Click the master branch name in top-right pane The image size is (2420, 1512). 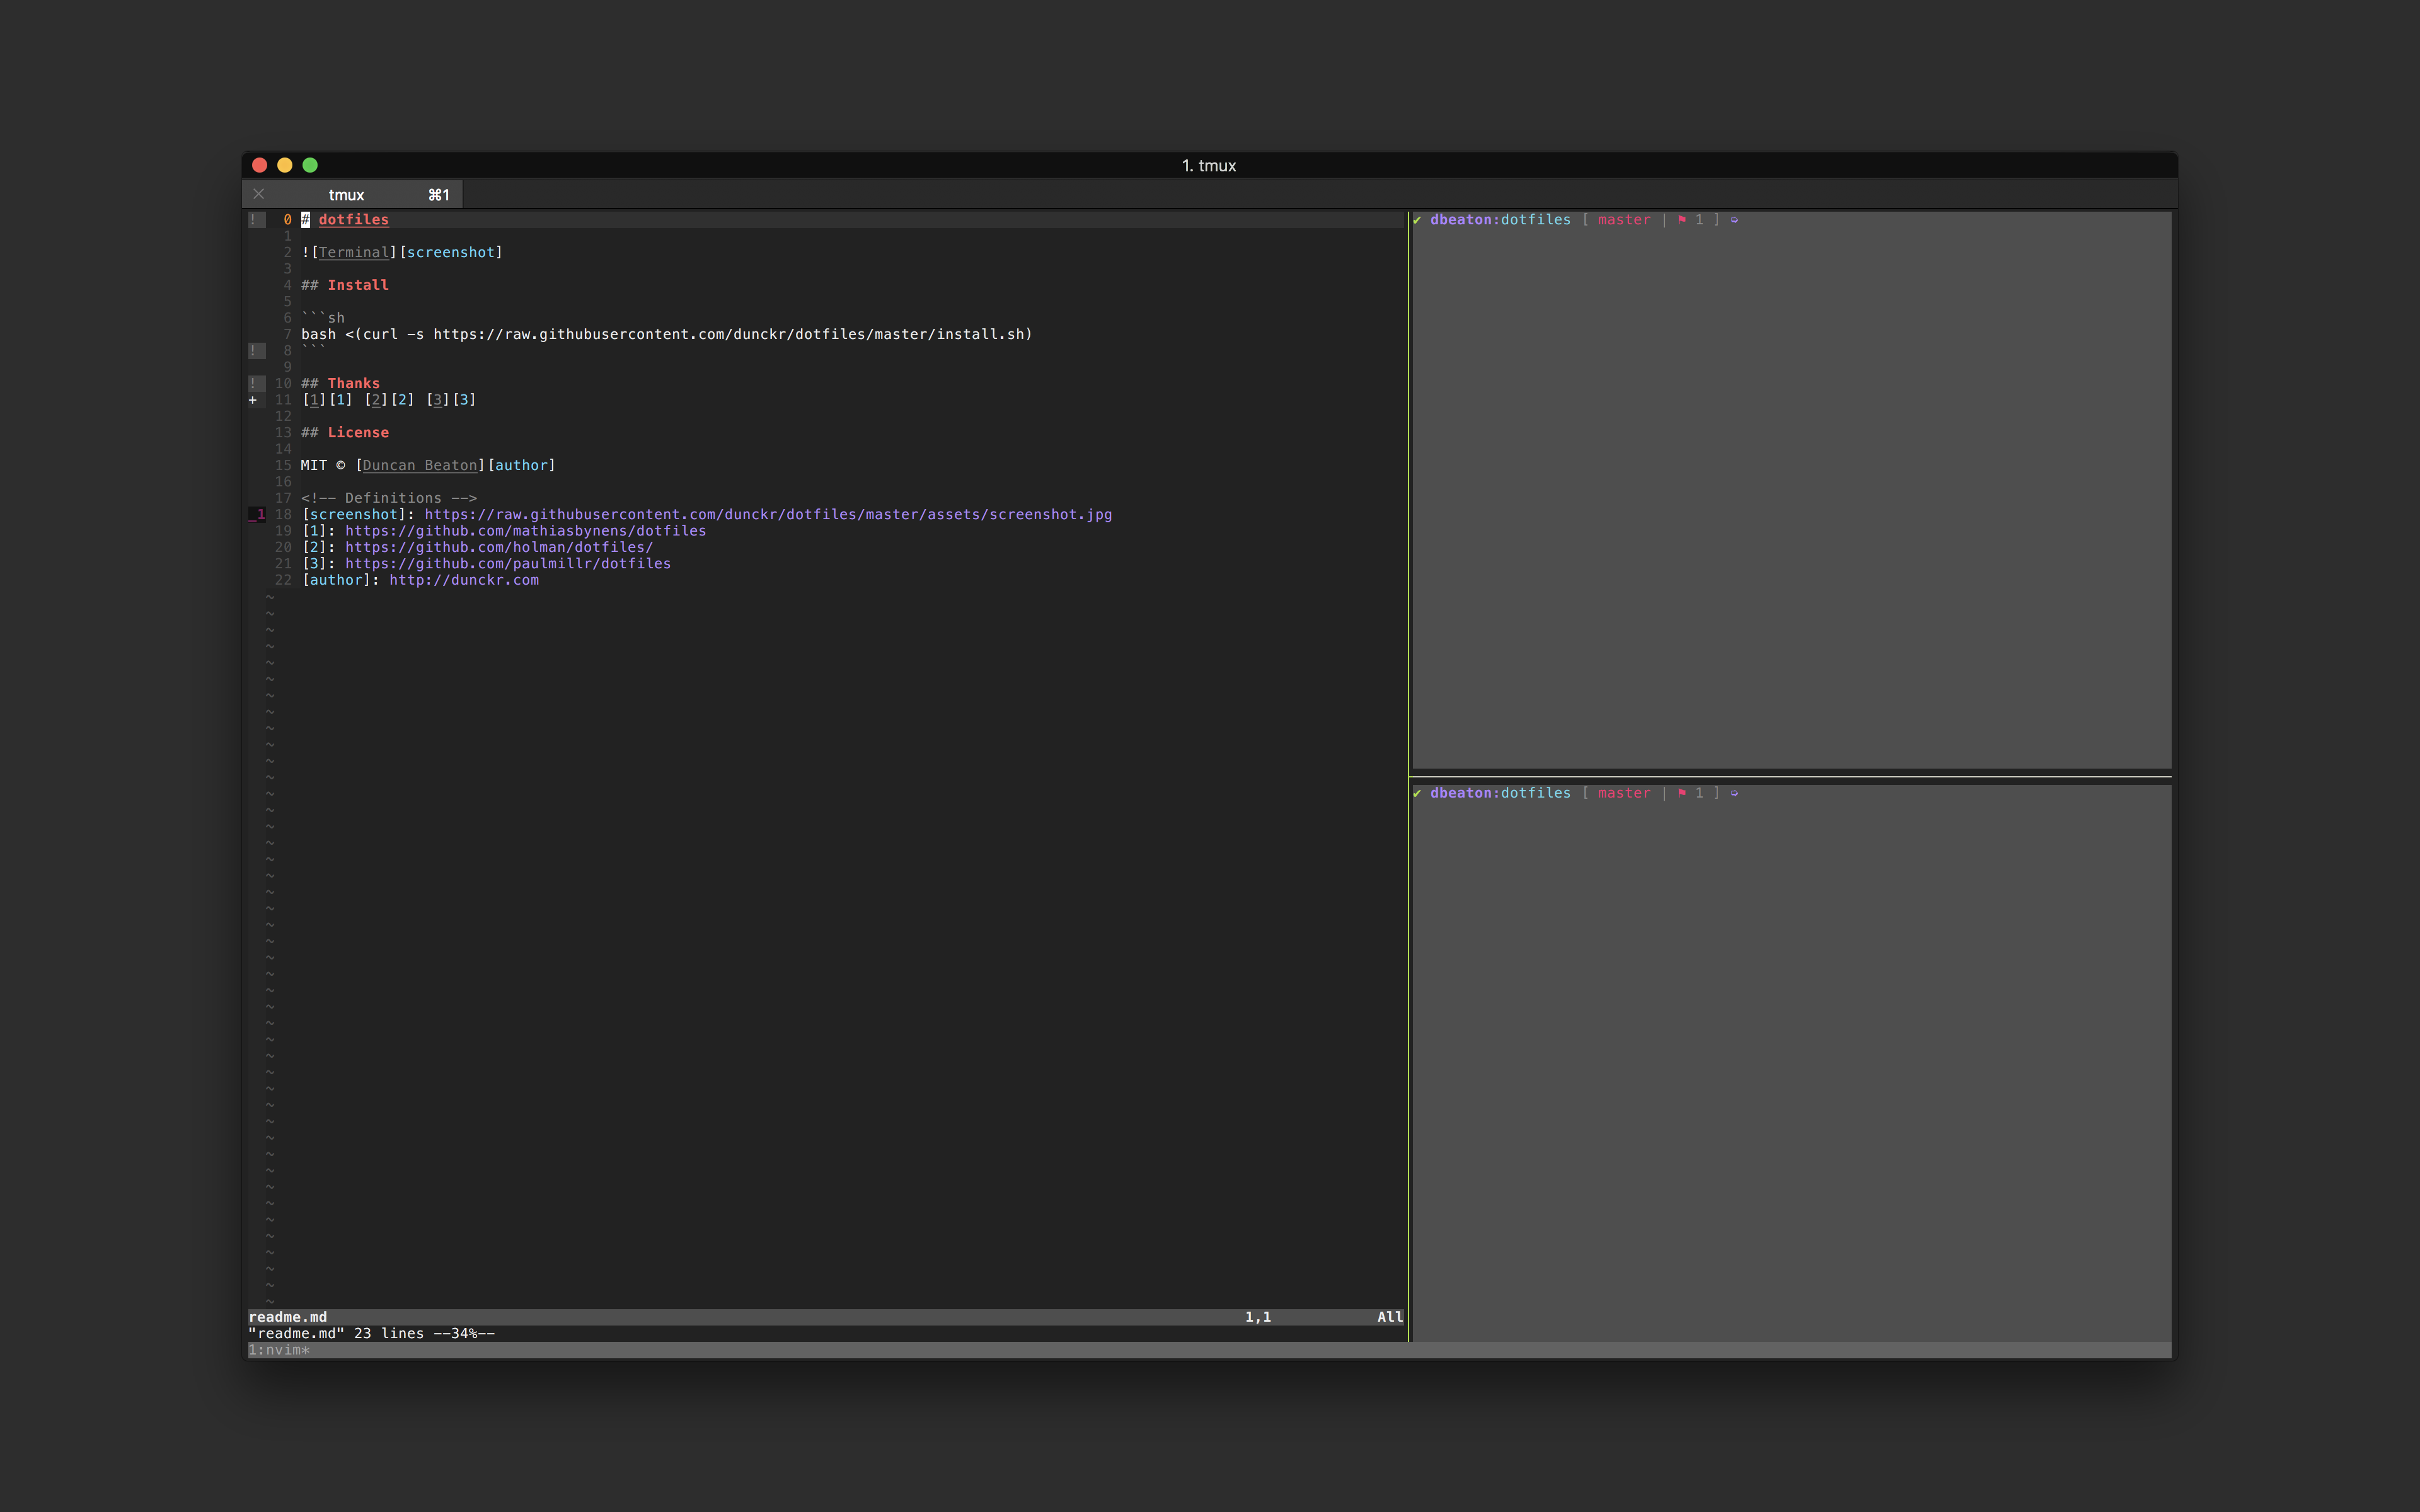1623,220
